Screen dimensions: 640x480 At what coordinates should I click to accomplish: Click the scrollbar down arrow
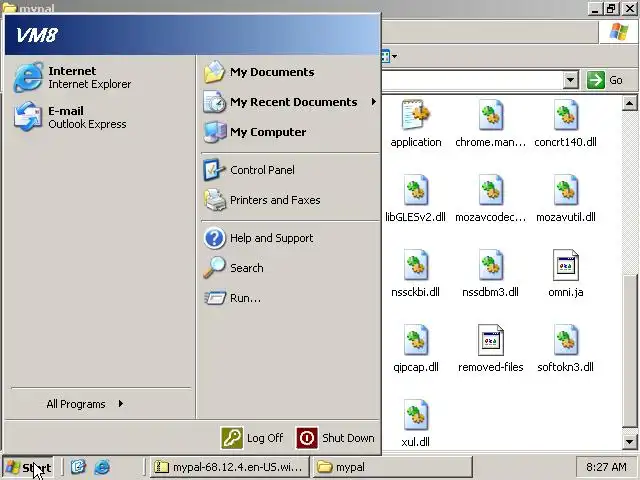[x=629, y=442]
